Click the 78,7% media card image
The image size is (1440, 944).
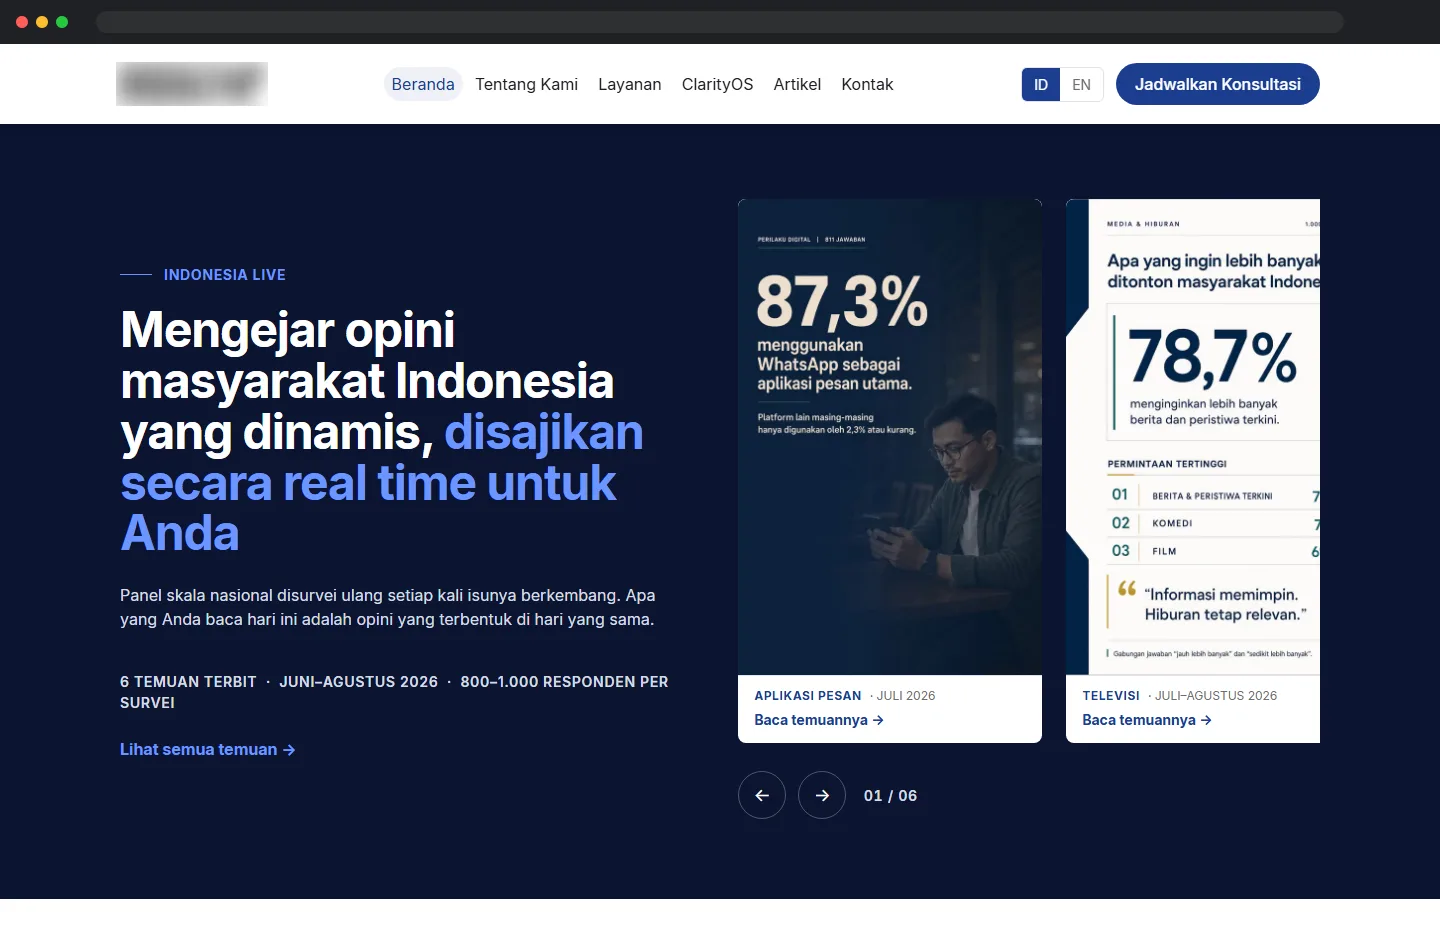[1193, 437]
